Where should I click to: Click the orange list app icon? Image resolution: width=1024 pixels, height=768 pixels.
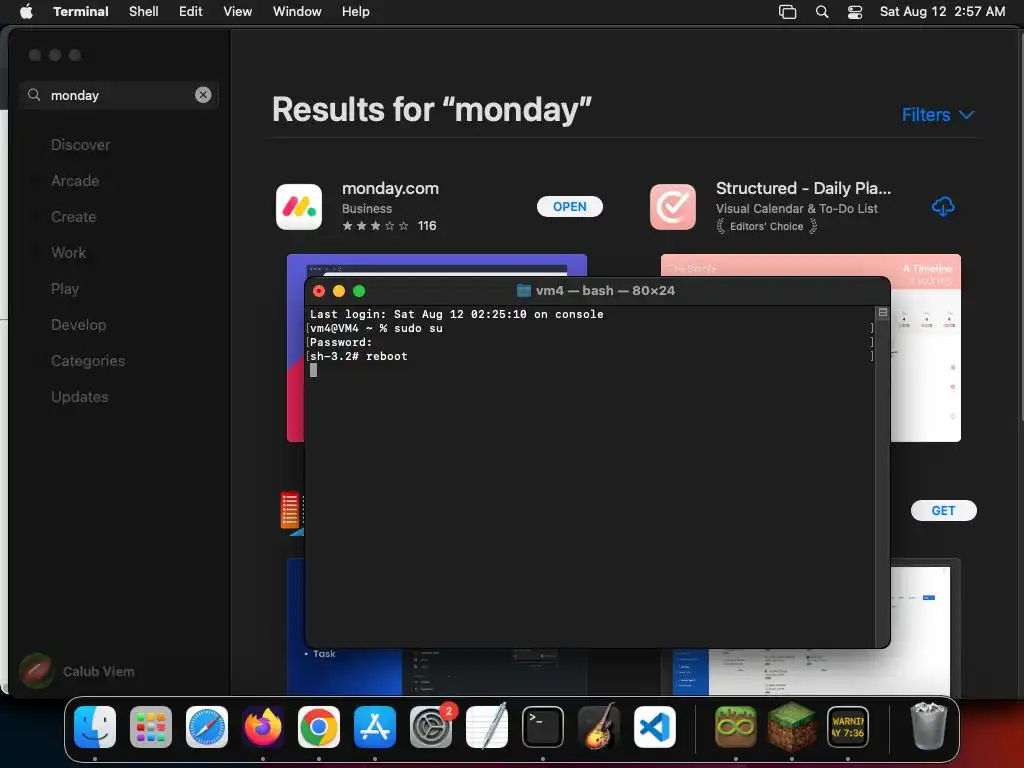(x=290, y=510)
